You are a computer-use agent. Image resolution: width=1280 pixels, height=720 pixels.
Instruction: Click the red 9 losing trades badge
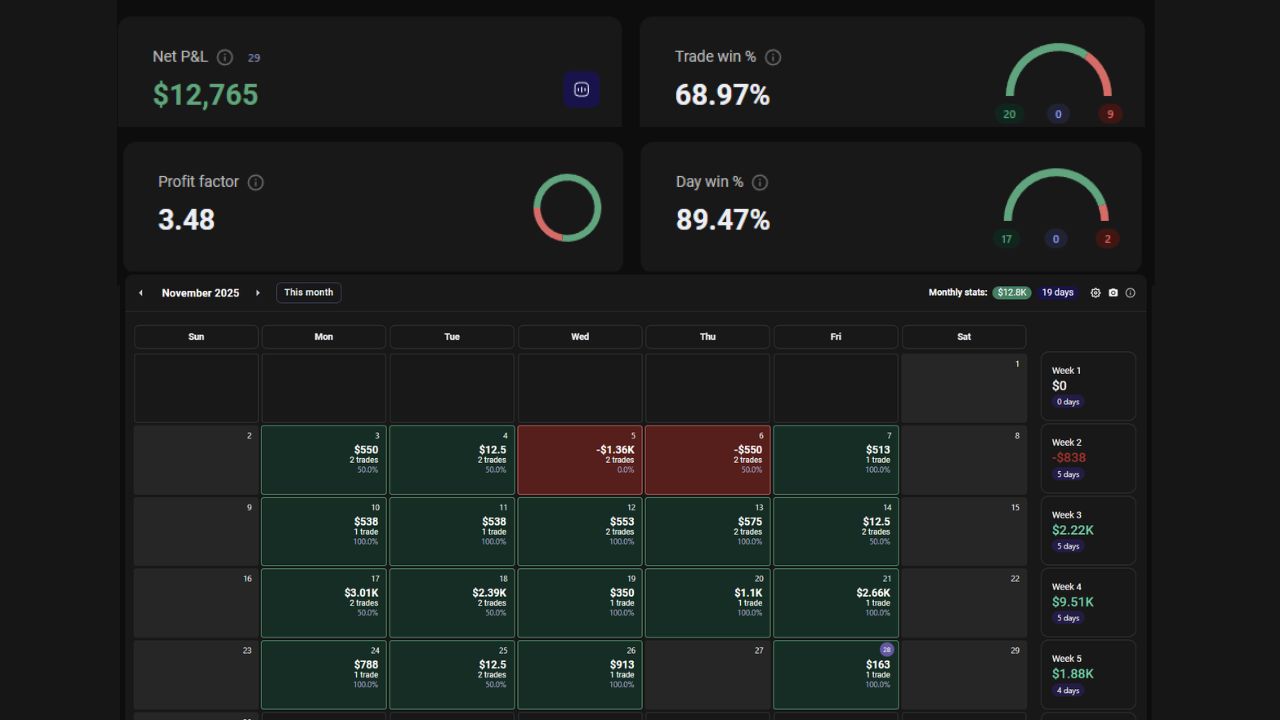(1109, 114)
